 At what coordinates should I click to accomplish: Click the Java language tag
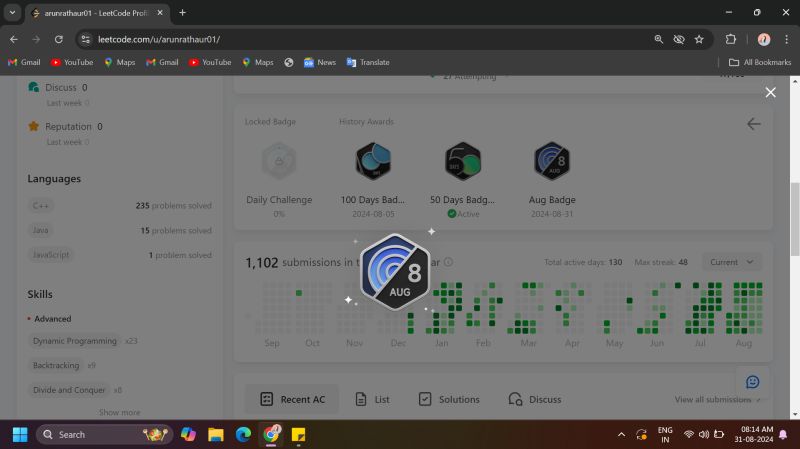(40, 230)
